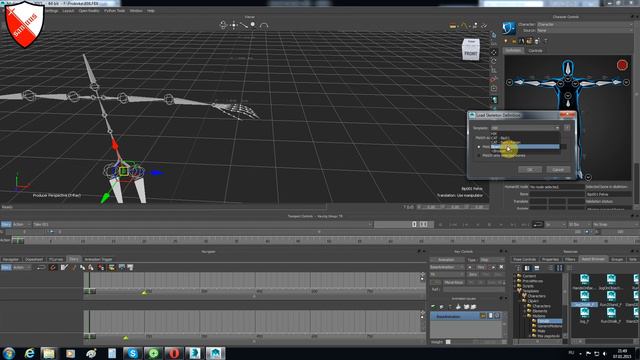
Task: Toggle the solo icon on BaseAnimation layer
Action: tap(490, 316)
